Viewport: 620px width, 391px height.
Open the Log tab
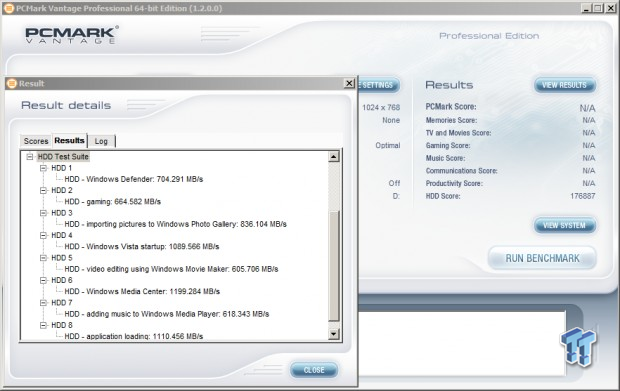click(x=101, y=141)
